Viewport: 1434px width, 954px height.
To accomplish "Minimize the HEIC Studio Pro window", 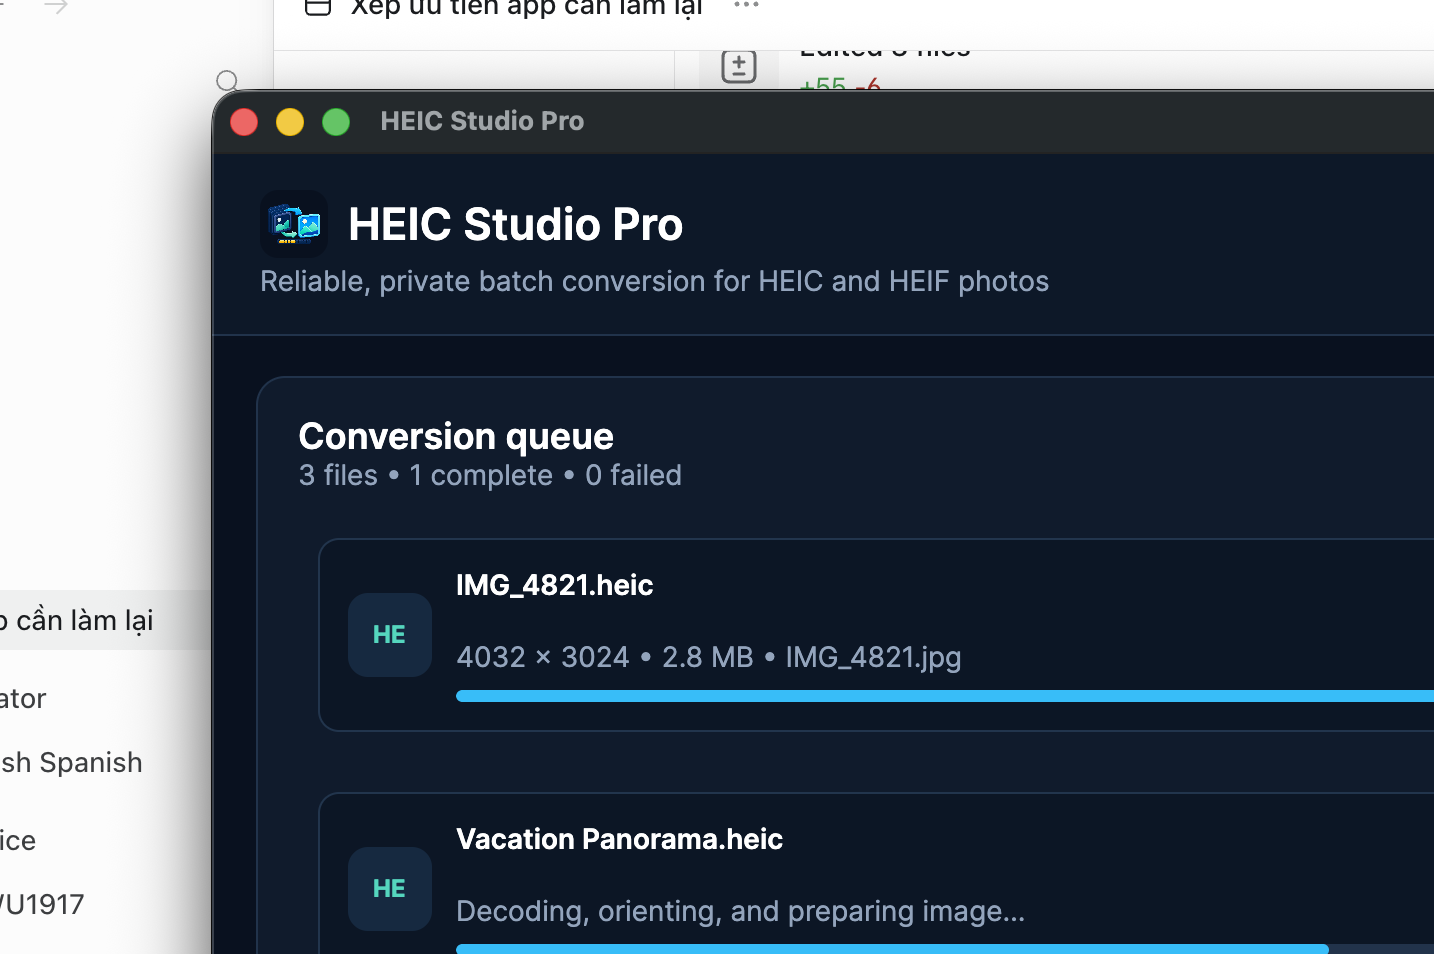I will point(290,122).
